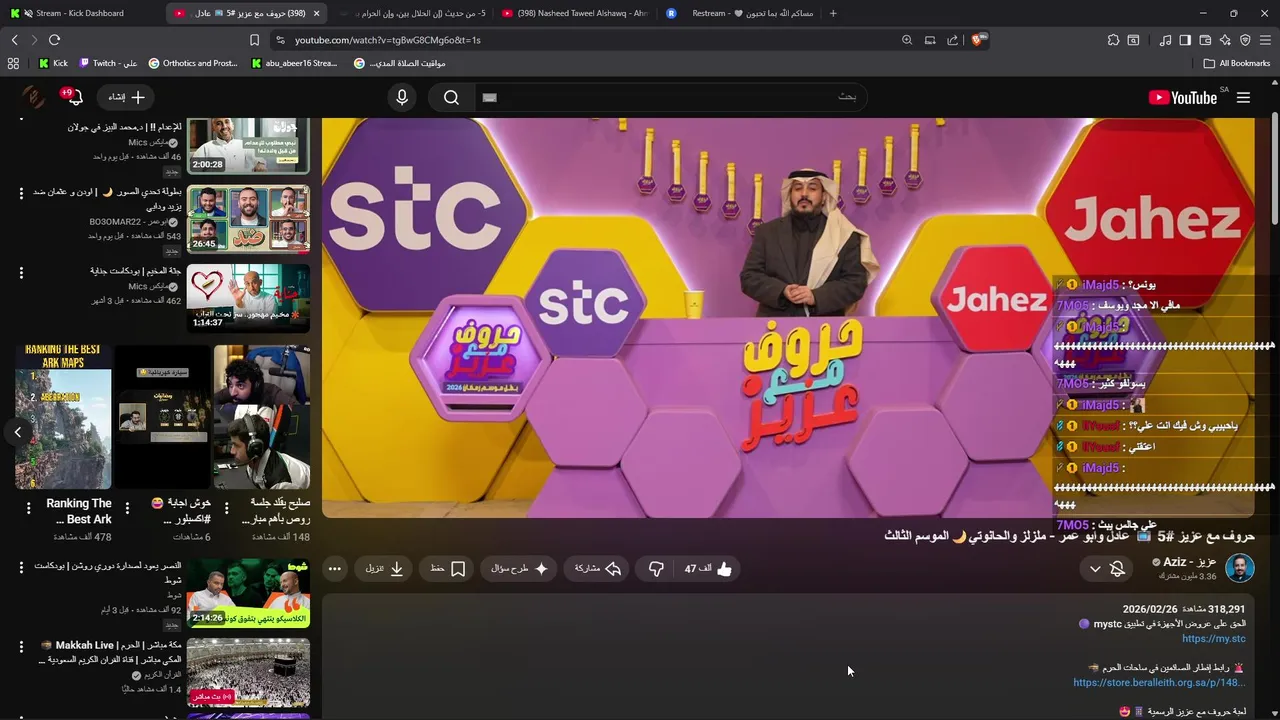This screenshot has height=720, width=1280.
Task: Expand subscription notification options dropdown
Action: pos(1095,569)
